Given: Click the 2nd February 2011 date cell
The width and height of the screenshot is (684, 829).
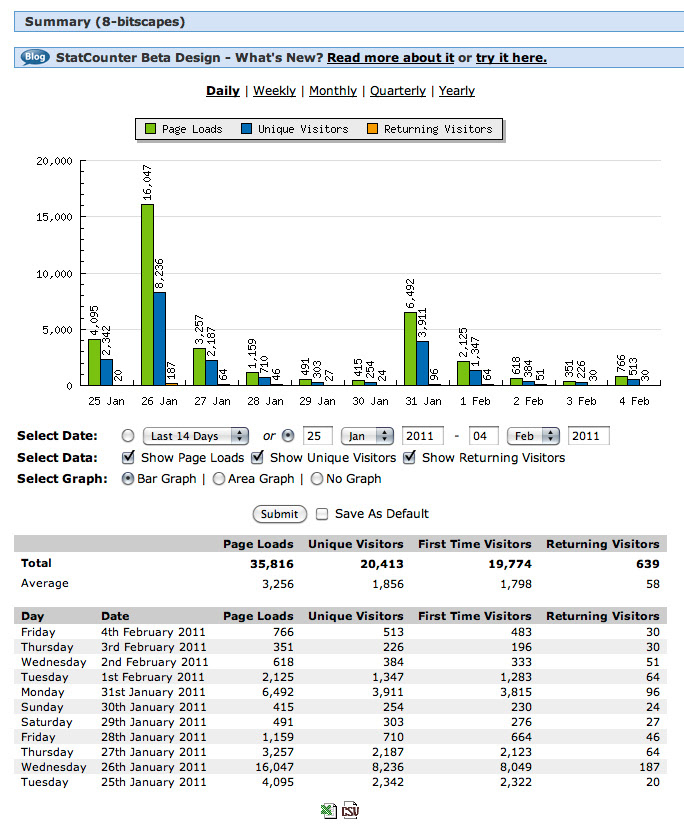Looking at the screenshot, I should (x=154, y=662).
